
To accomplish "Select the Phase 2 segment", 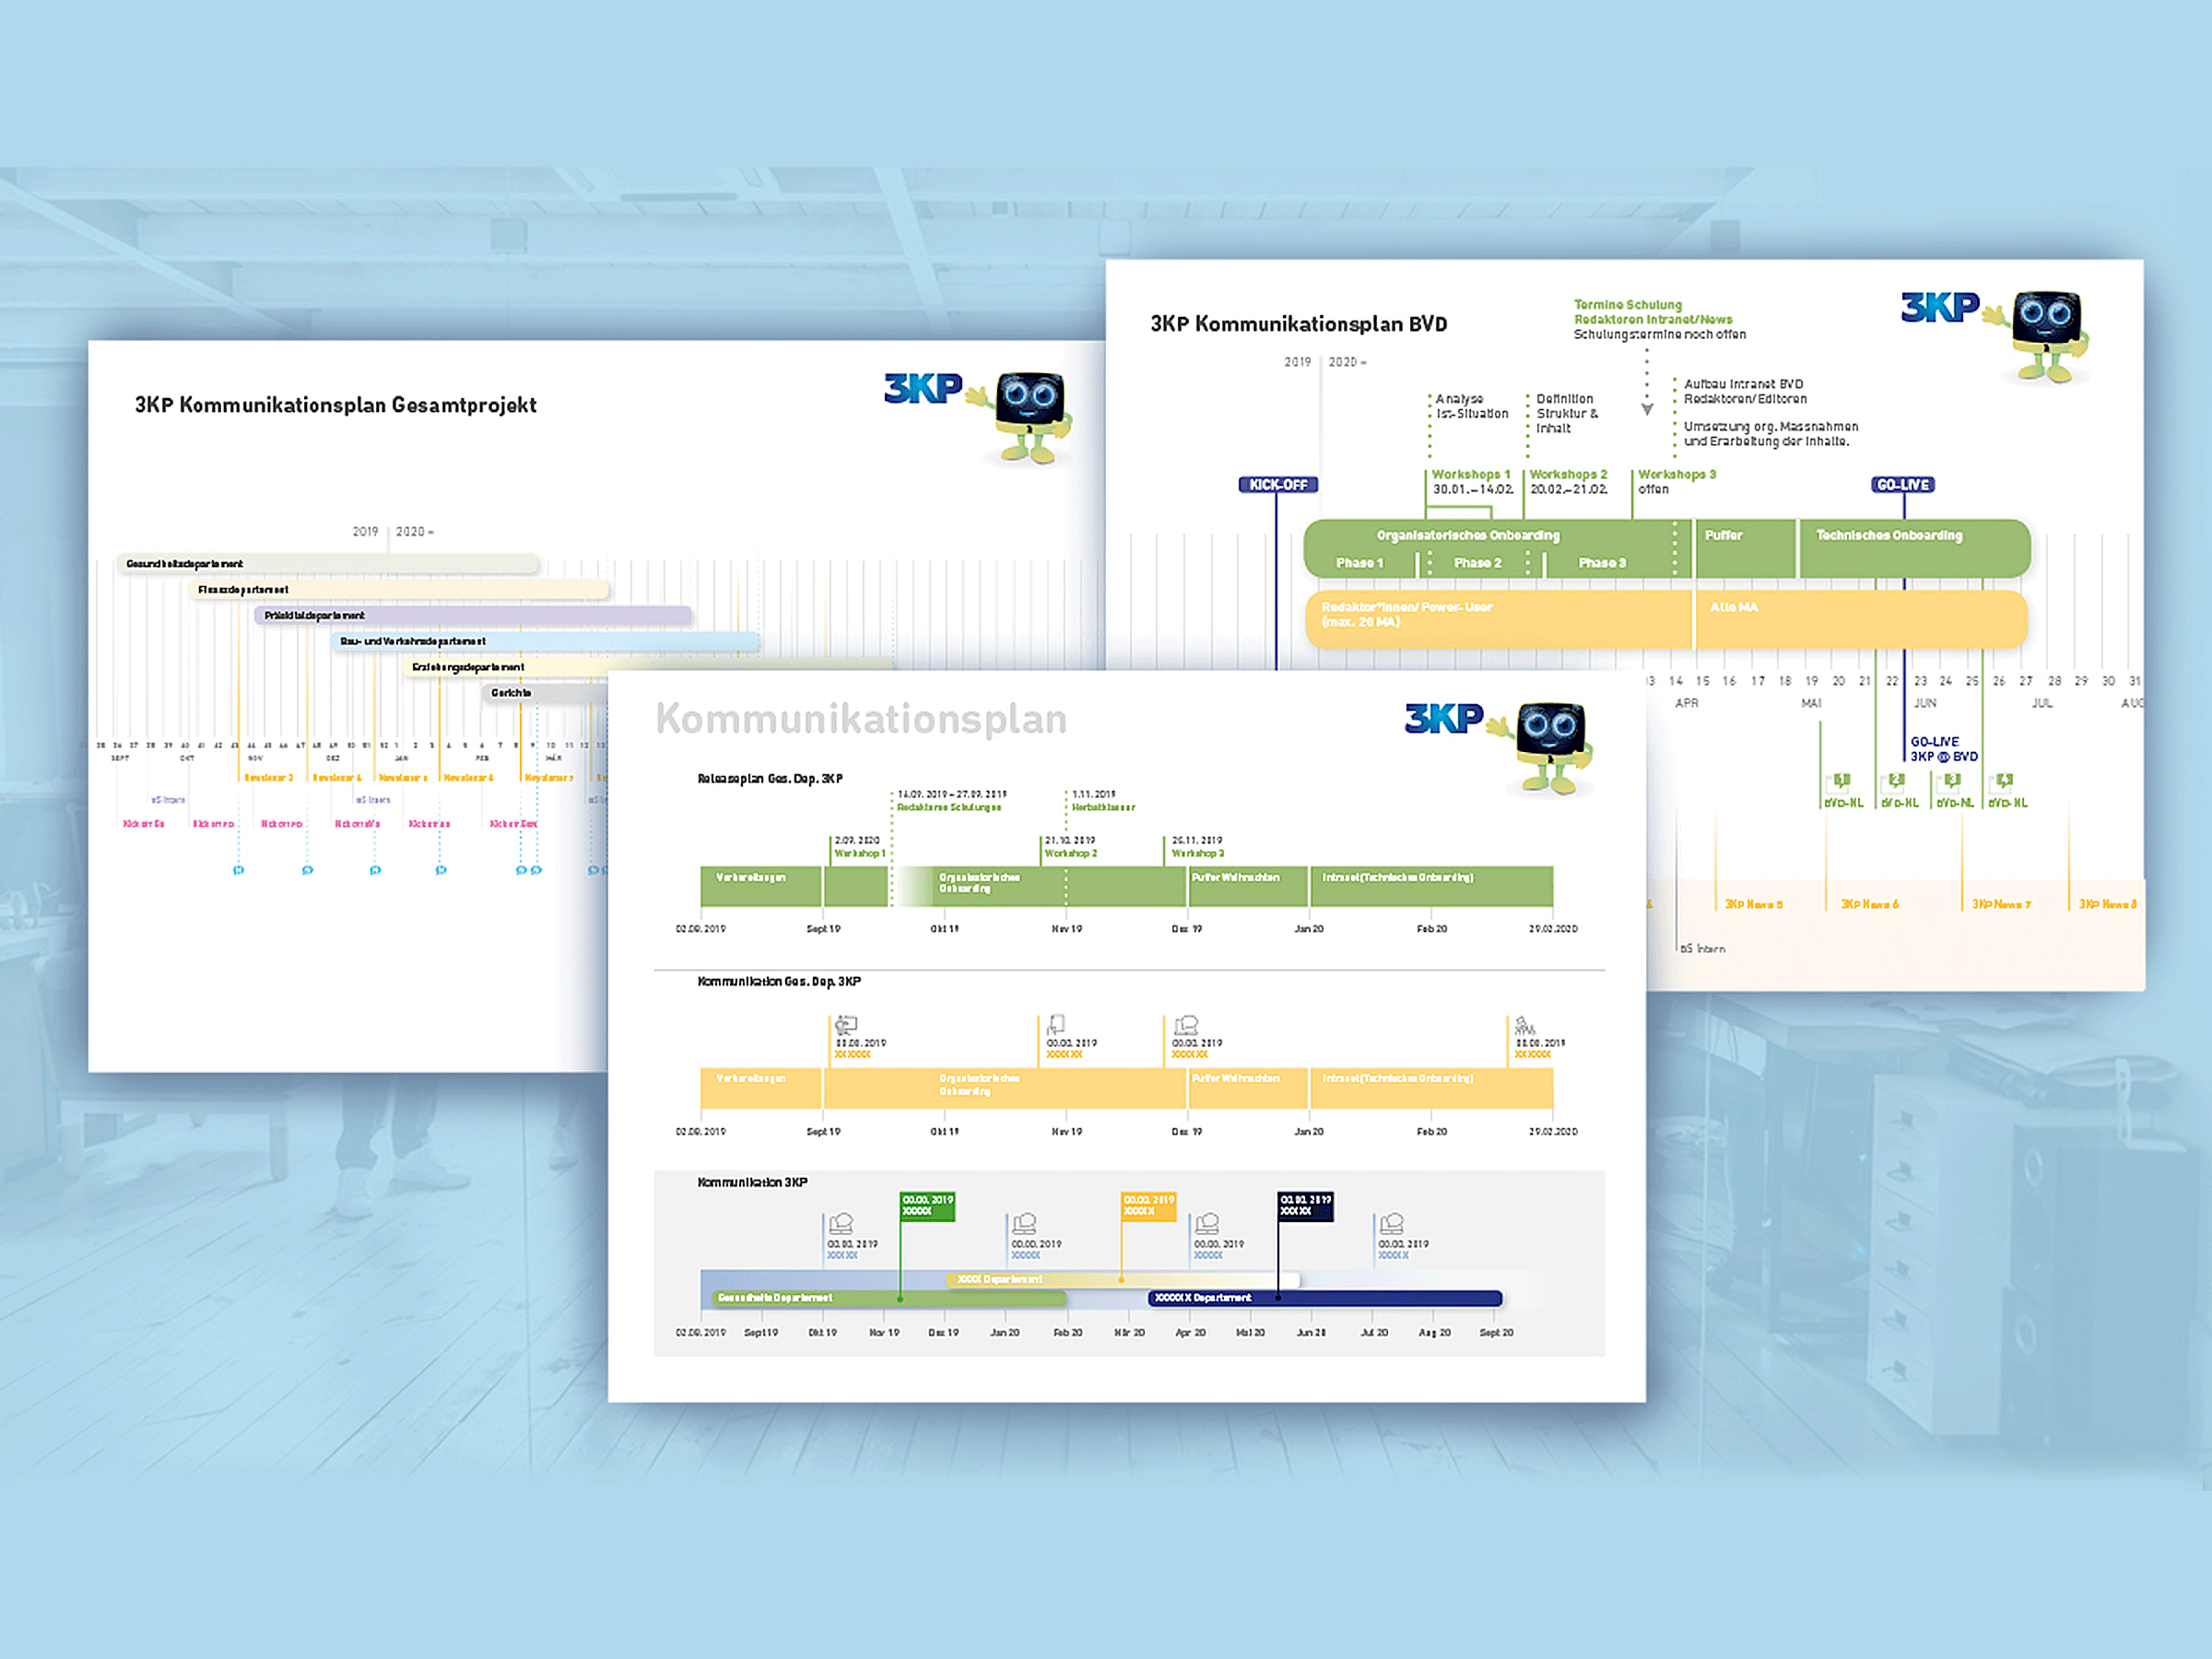I will [x=1477, y=563].
